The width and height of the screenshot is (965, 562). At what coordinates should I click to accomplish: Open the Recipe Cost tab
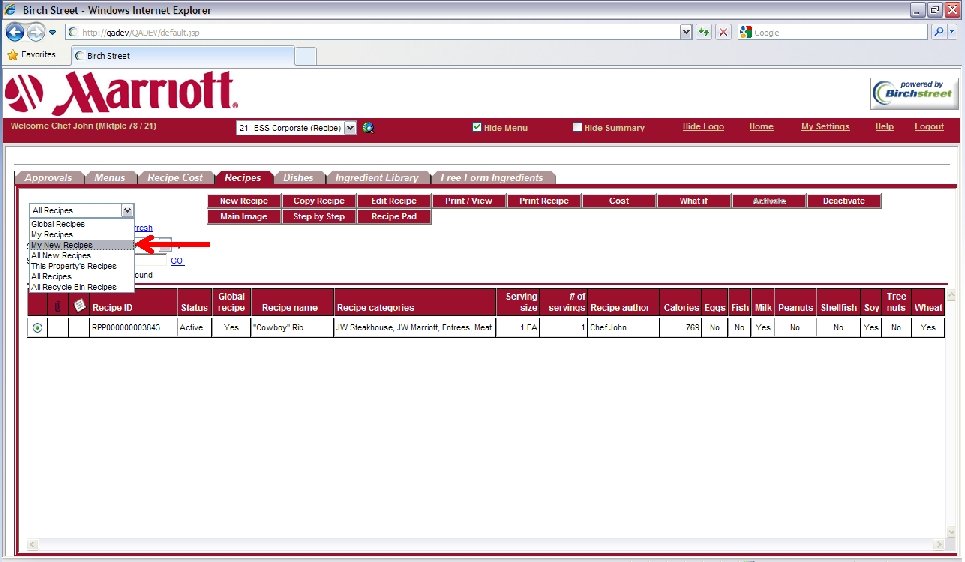175,177
